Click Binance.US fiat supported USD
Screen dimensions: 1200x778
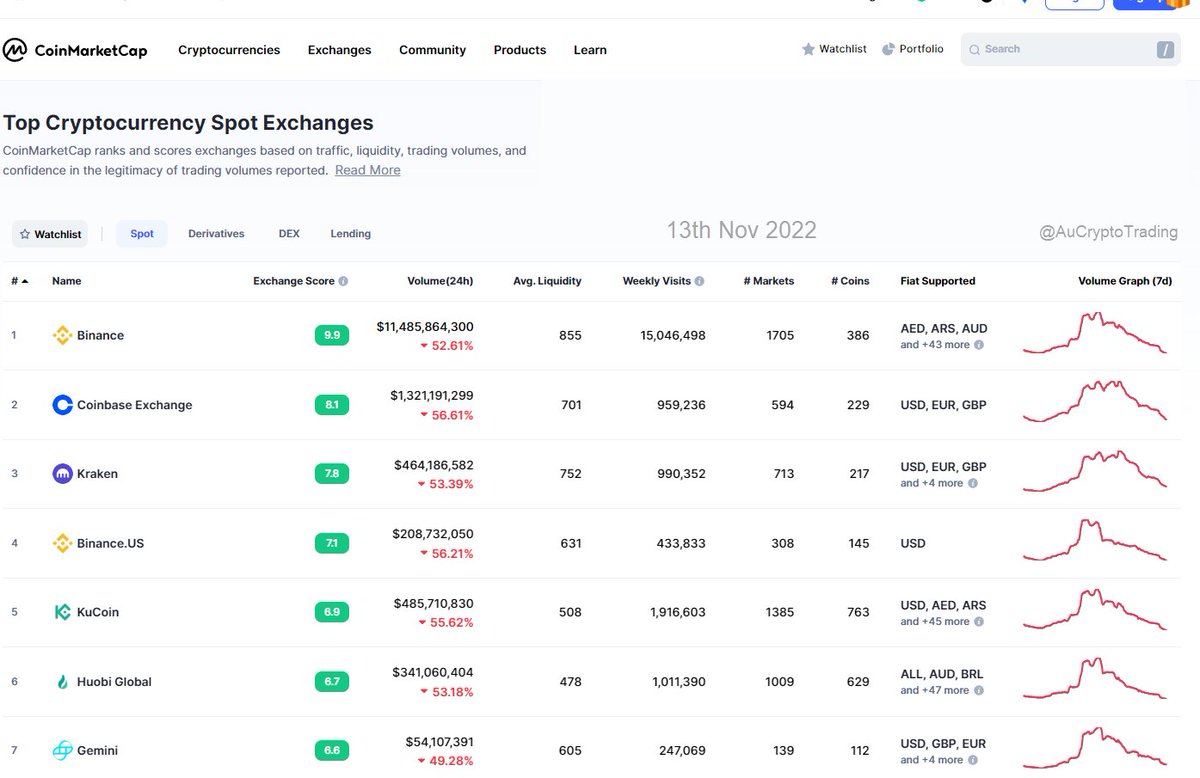pyautogui.click(x=913, y=543)
